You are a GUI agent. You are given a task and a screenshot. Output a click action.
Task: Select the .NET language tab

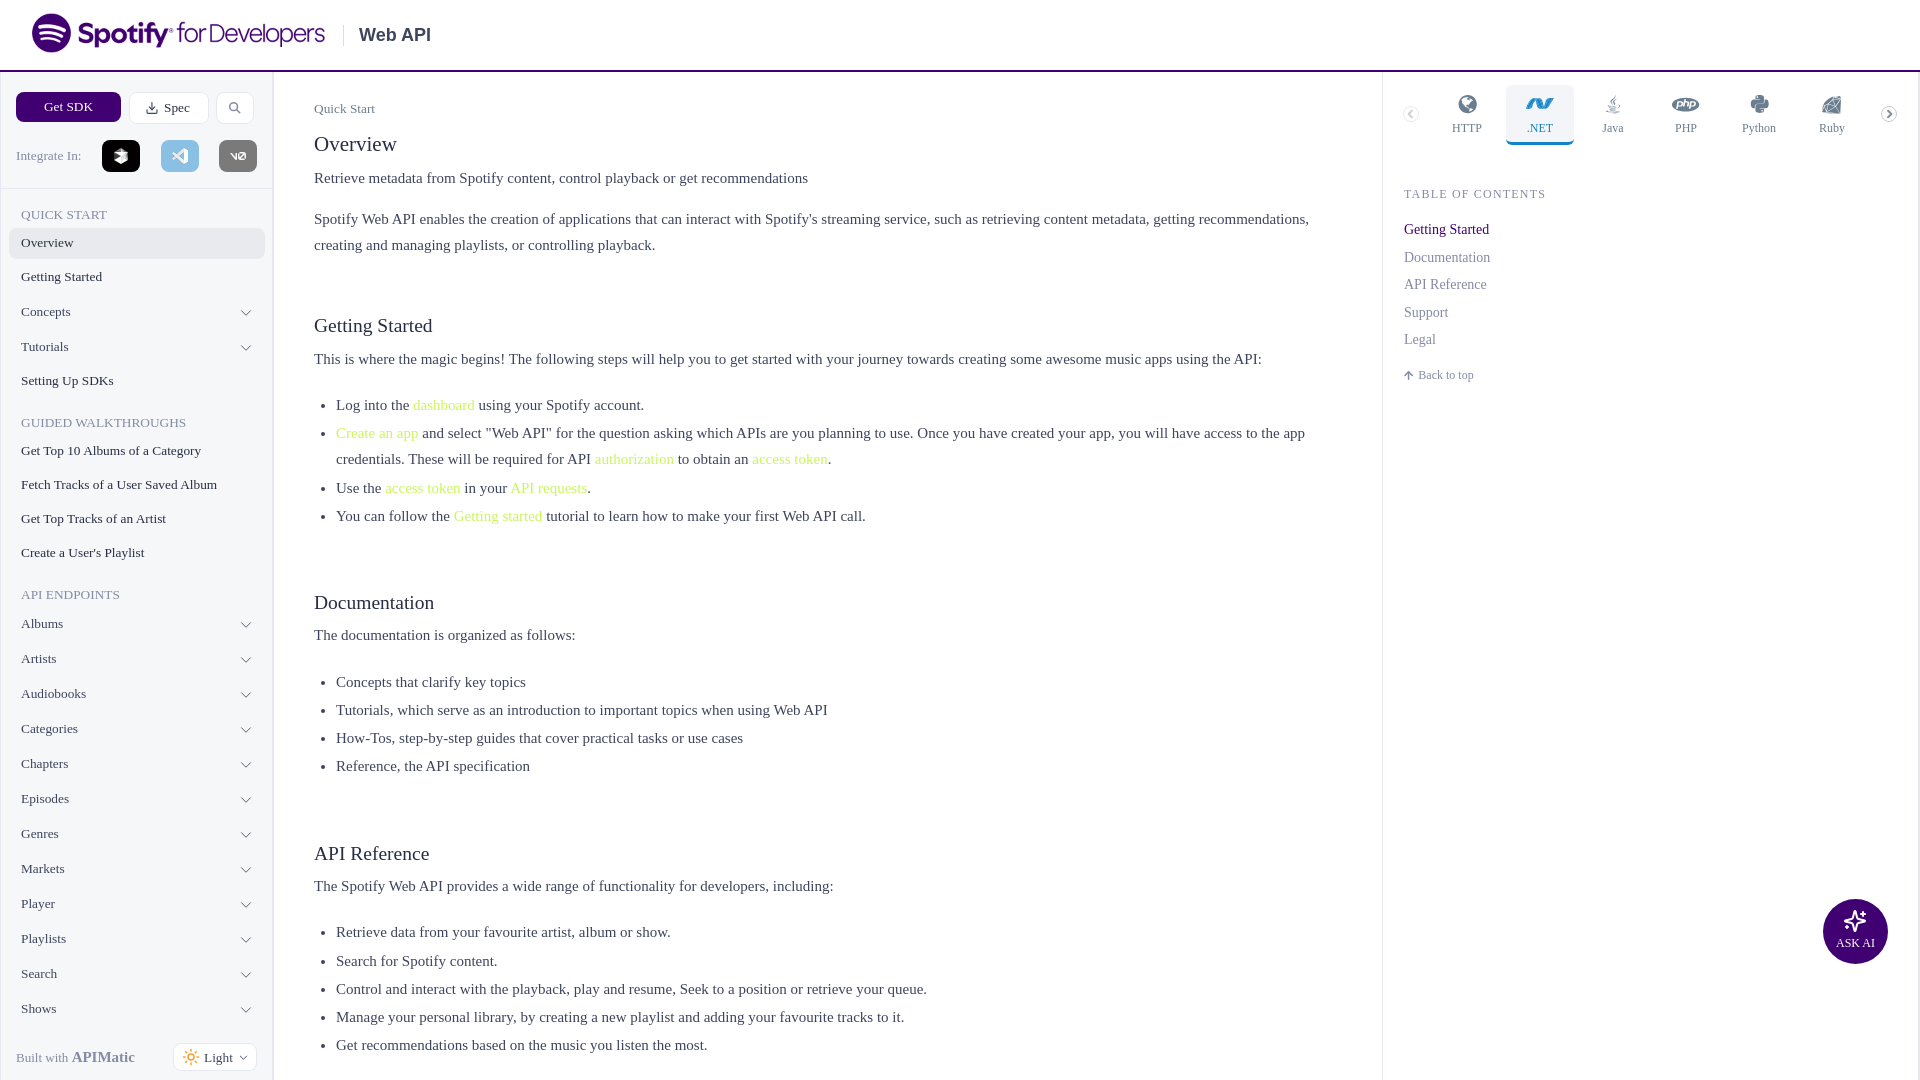pos(1540,115)
